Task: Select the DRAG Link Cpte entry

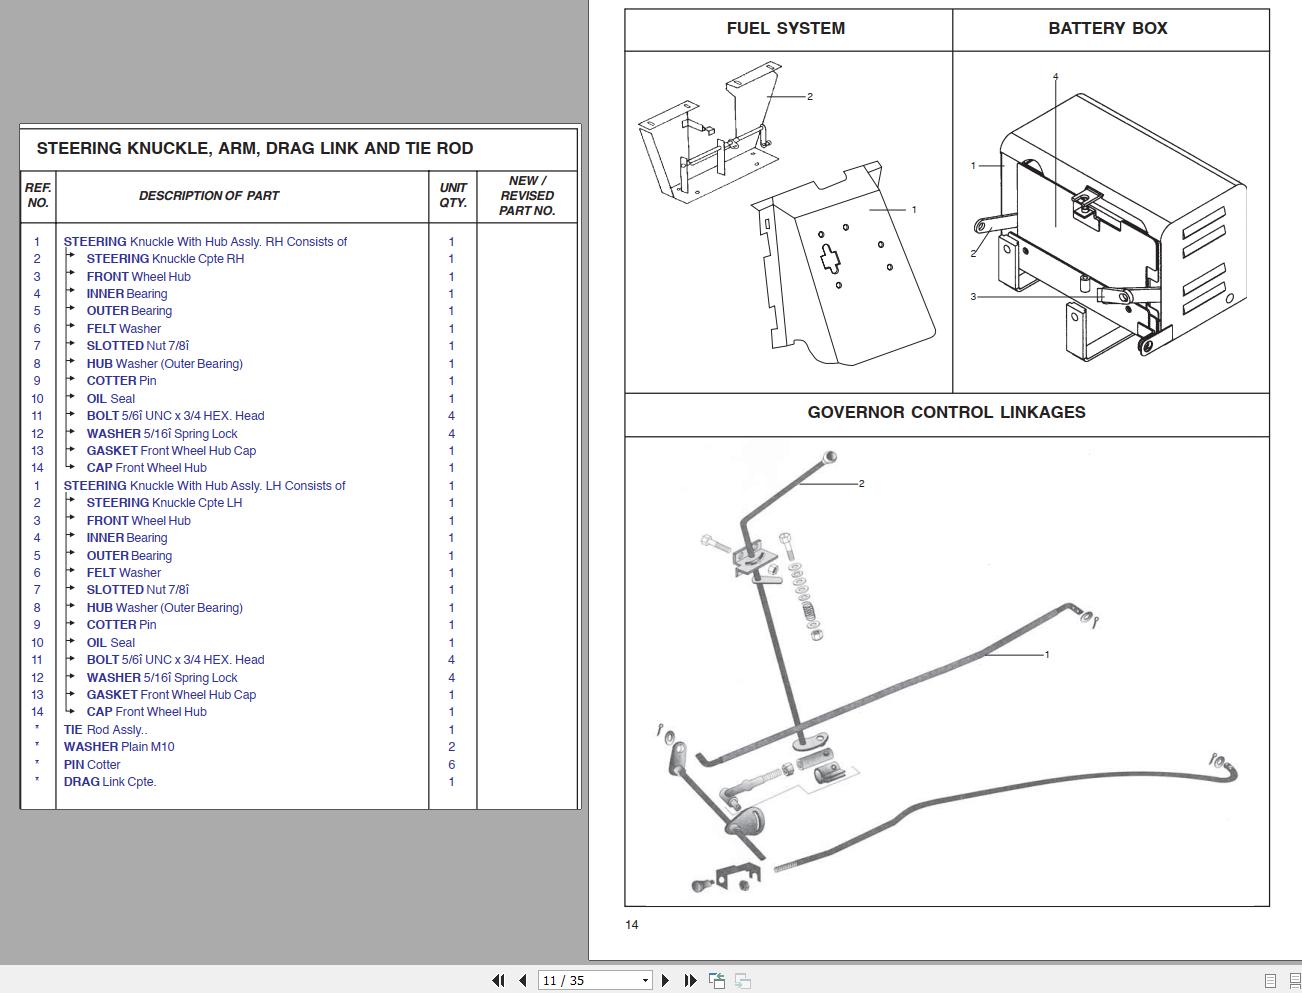Action: (x=110, y=781)
